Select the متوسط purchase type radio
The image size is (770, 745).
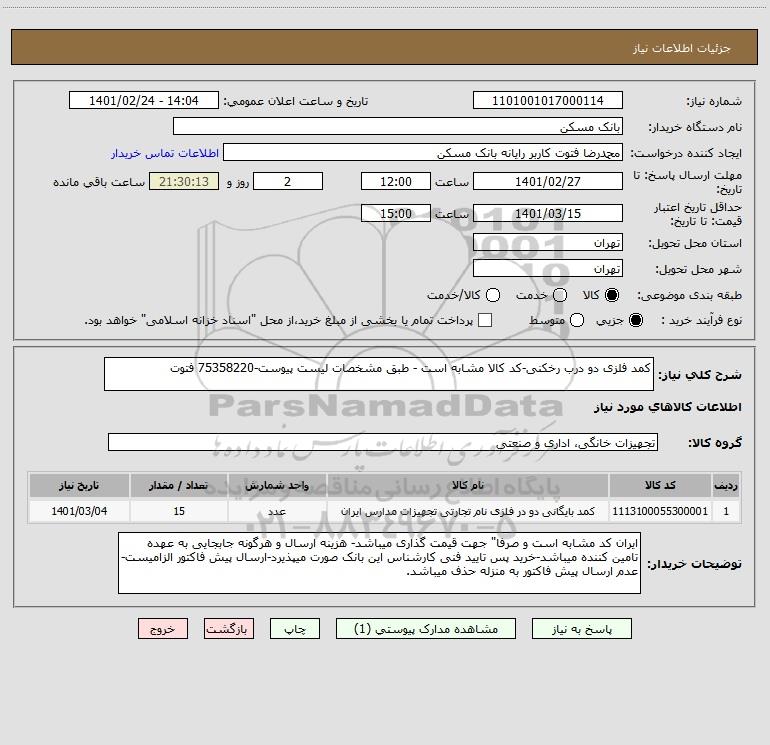[x=577, y=320]
